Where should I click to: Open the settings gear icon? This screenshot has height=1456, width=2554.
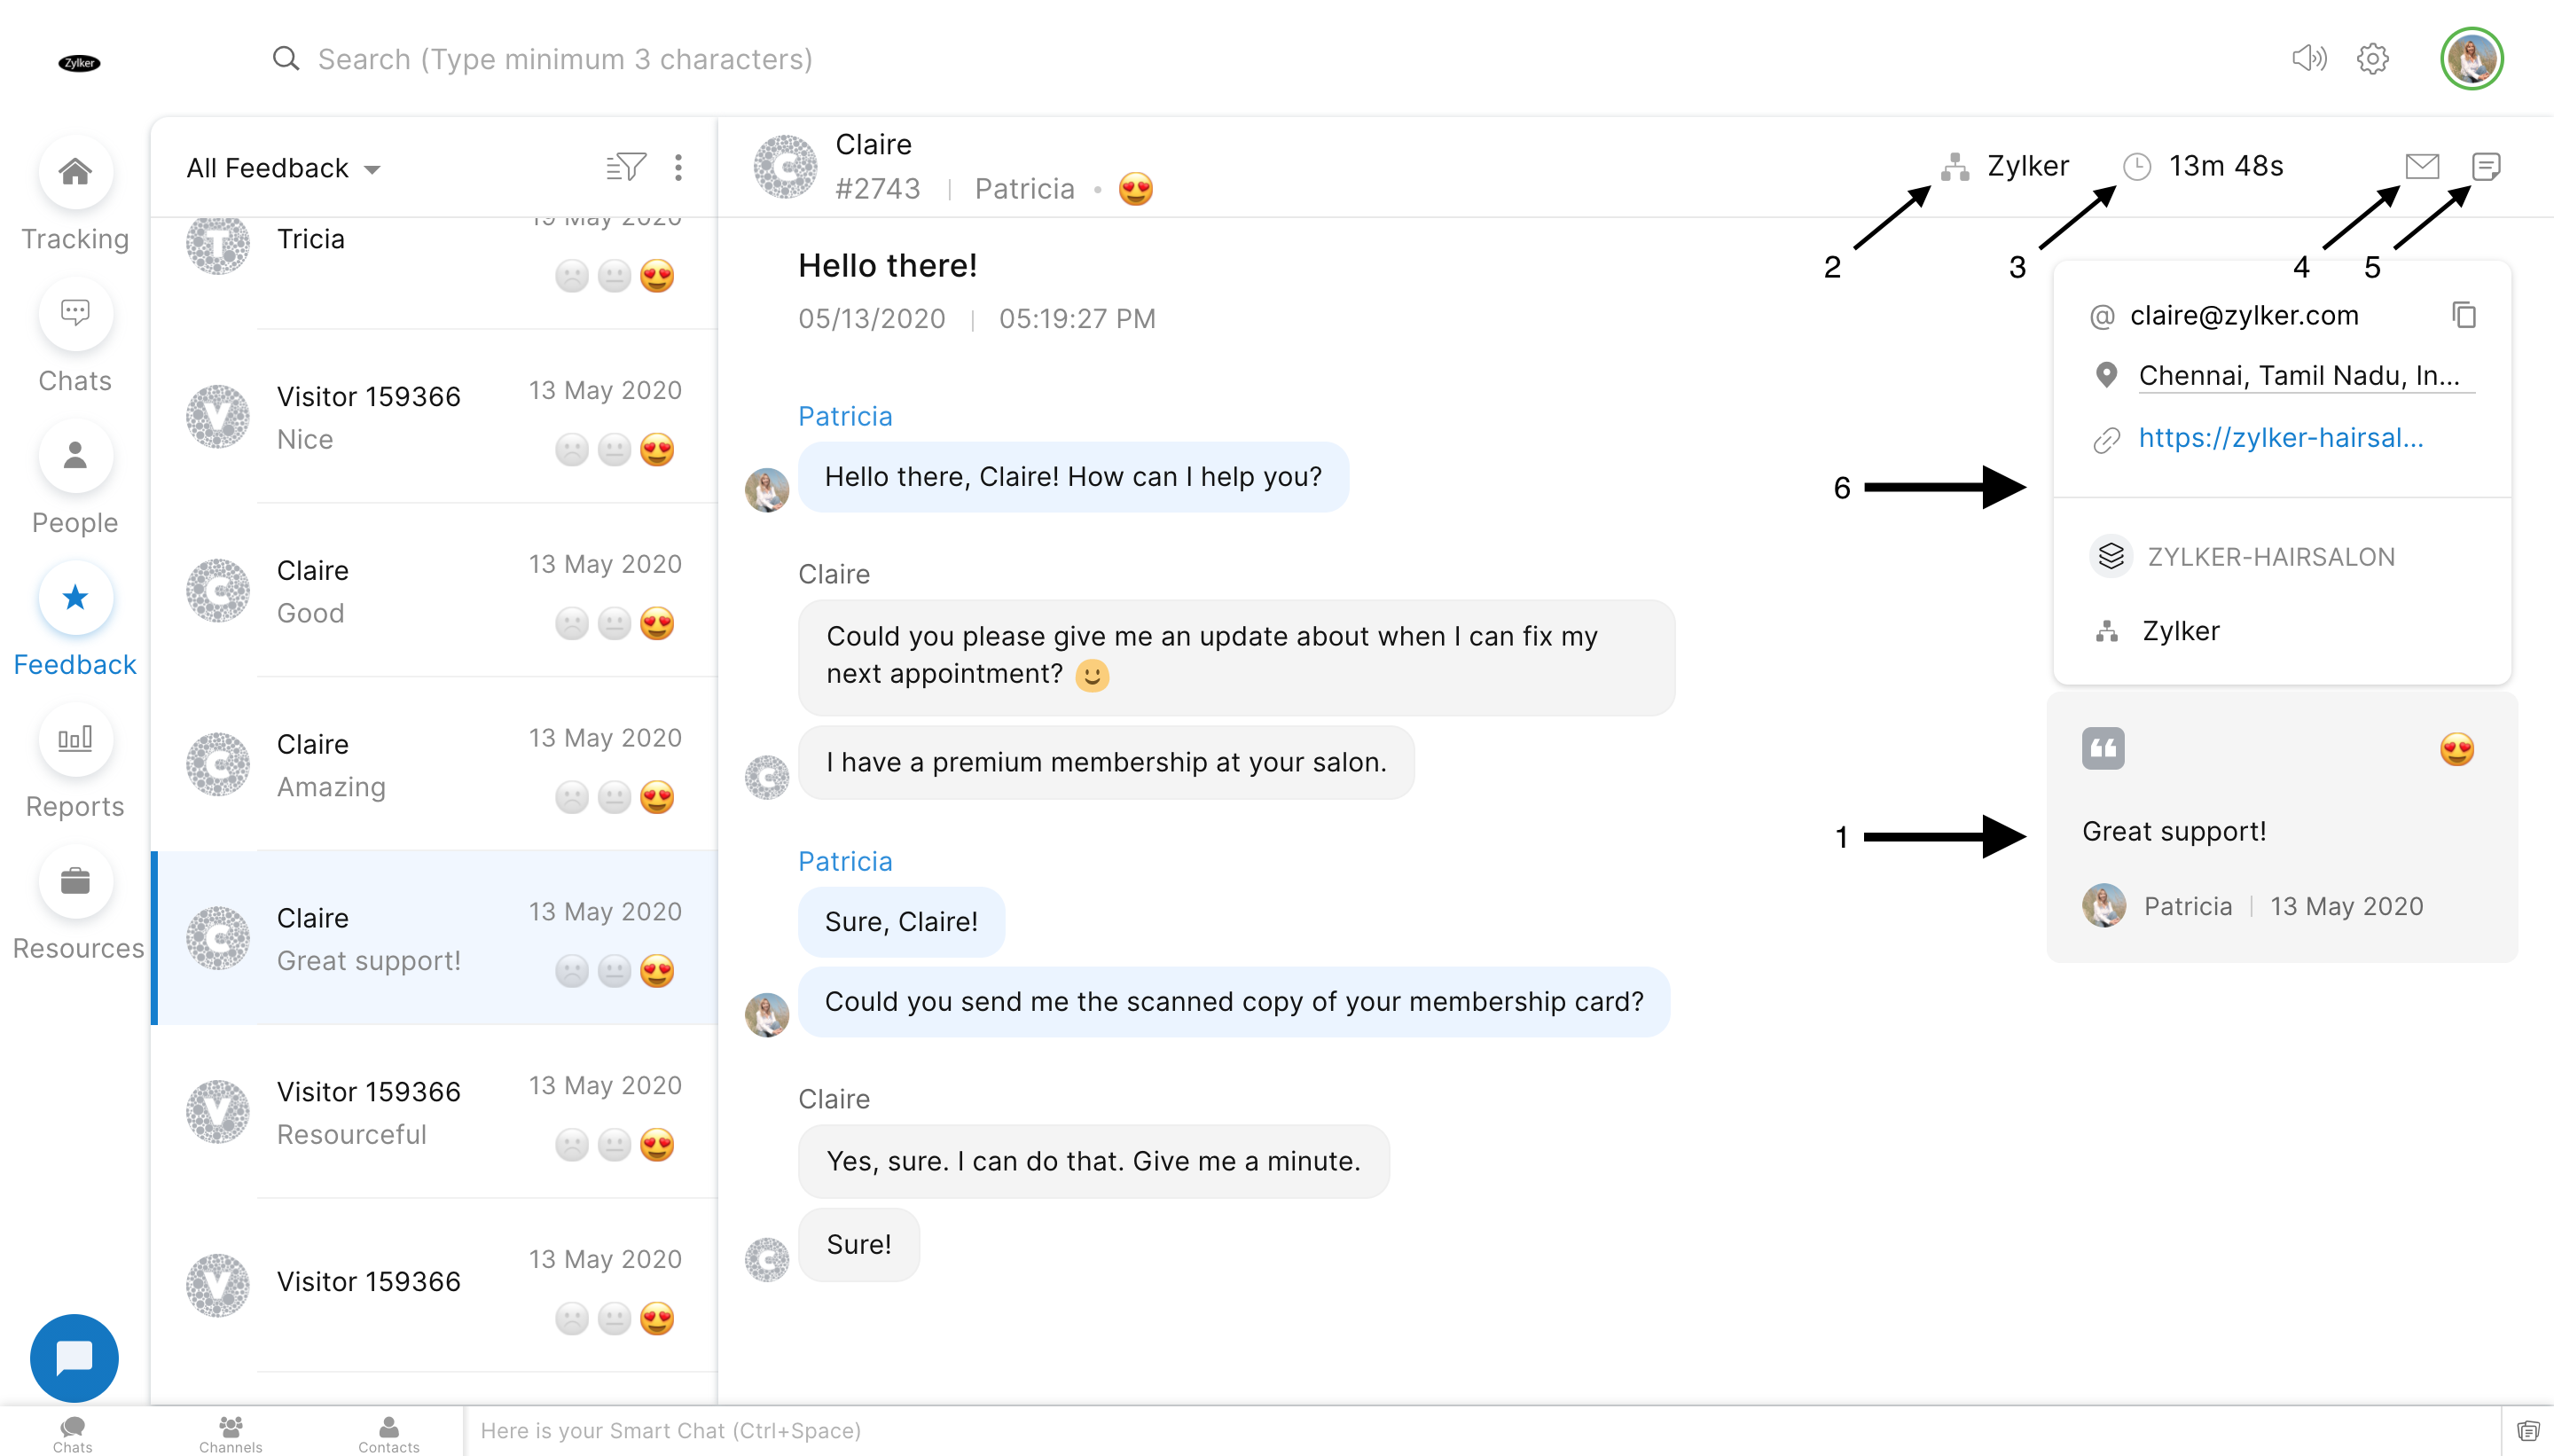coord(2372,59)
